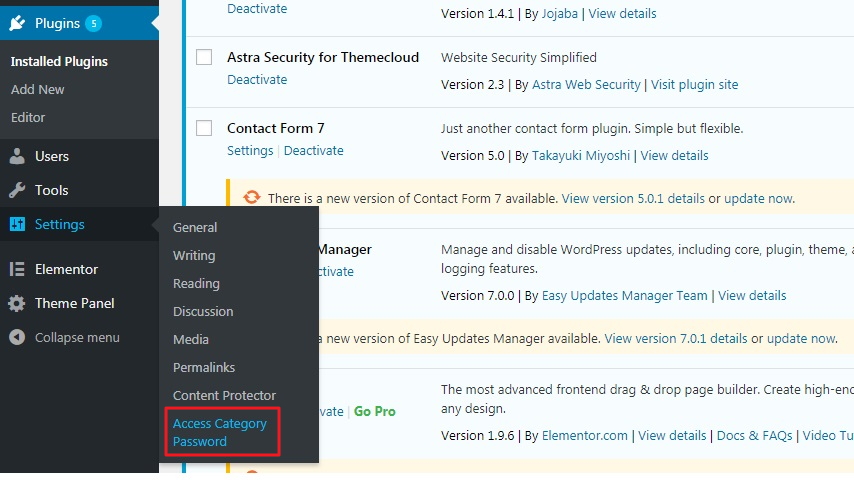Image resolution: width=854 pixels, height=480 pixels.
Task: View details for Easy Updates Manager
Action: [752, 295]
